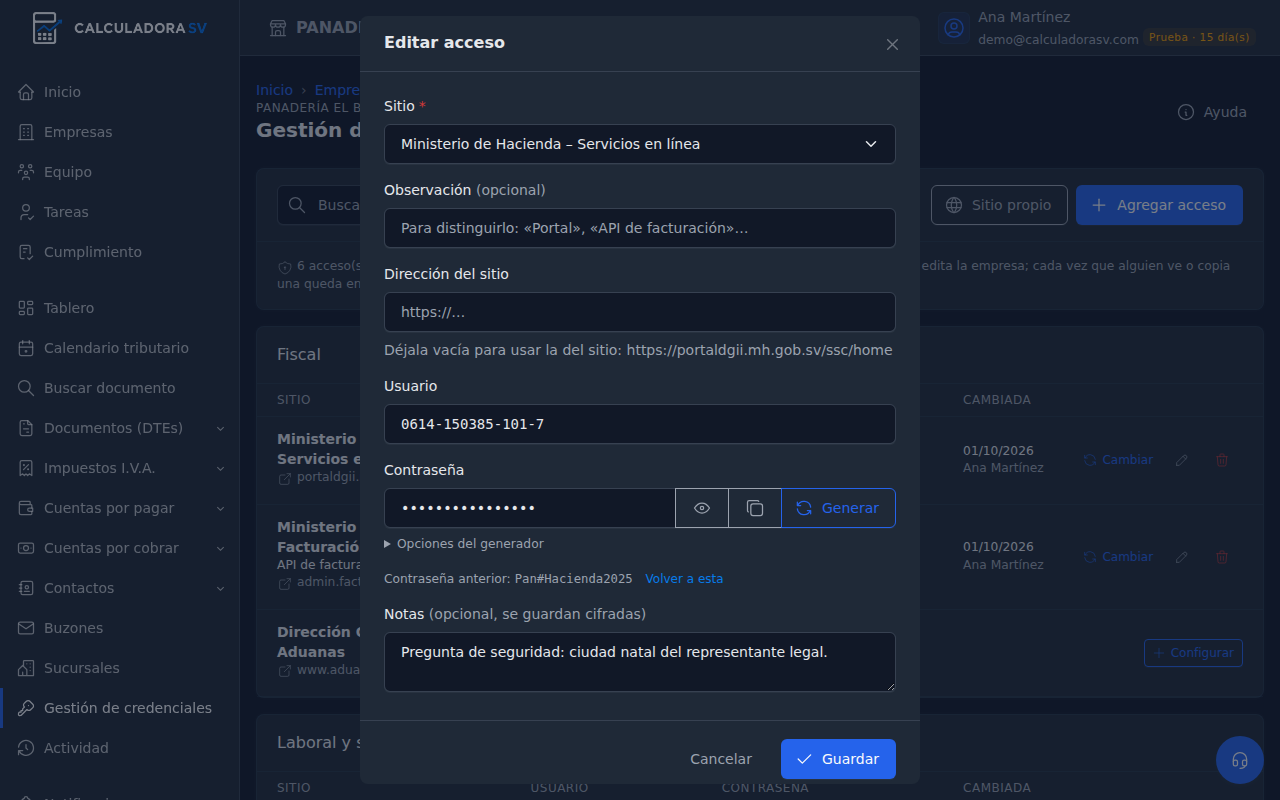The width and height of the screenshot is (1280, 800).
Task: Click into the Notas text area
Action: click(x=640, y=662)
